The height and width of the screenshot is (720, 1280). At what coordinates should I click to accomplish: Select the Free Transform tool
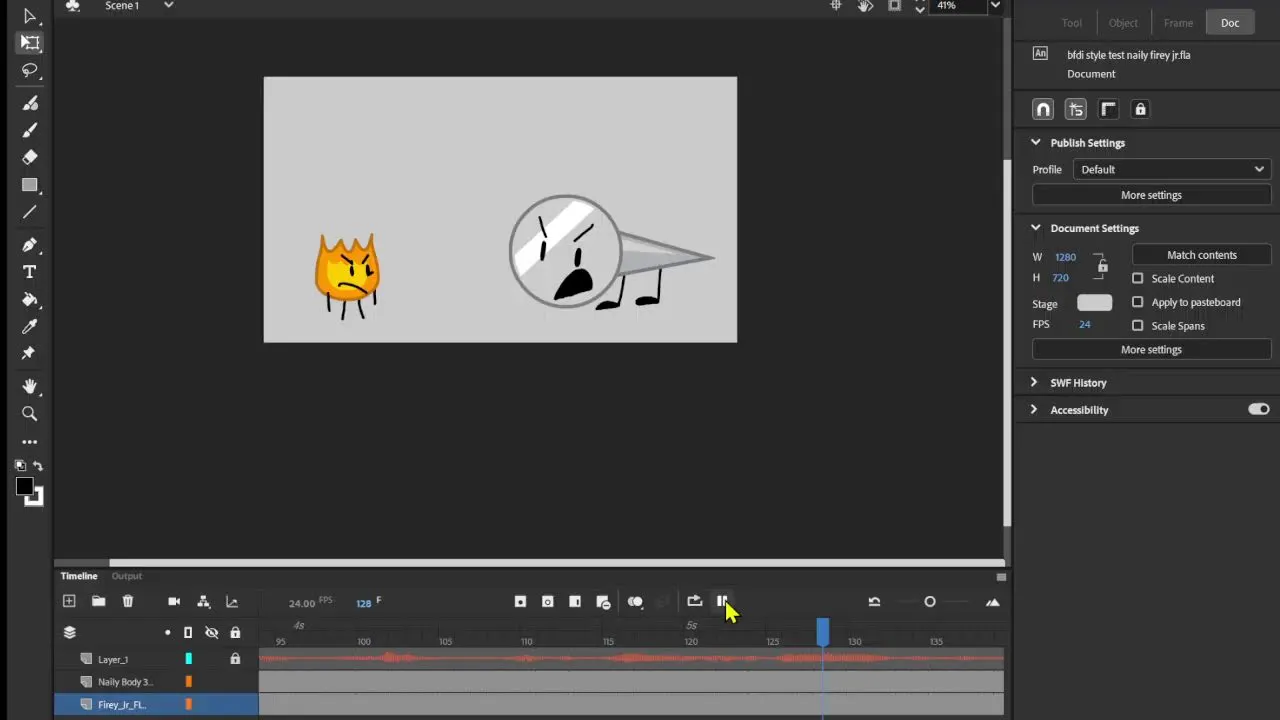point(30,43)
